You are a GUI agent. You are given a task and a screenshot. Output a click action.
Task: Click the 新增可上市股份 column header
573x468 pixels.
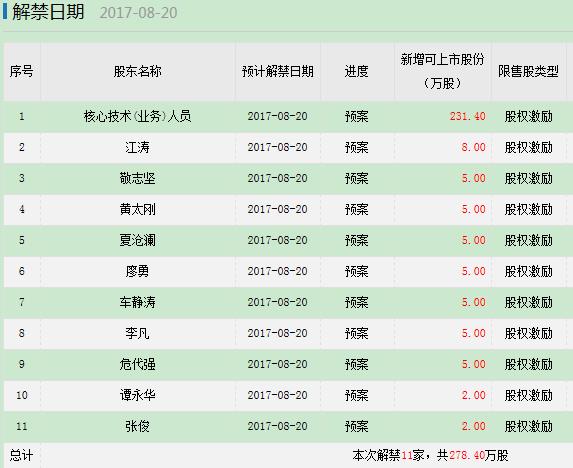(x=442, y=71)
